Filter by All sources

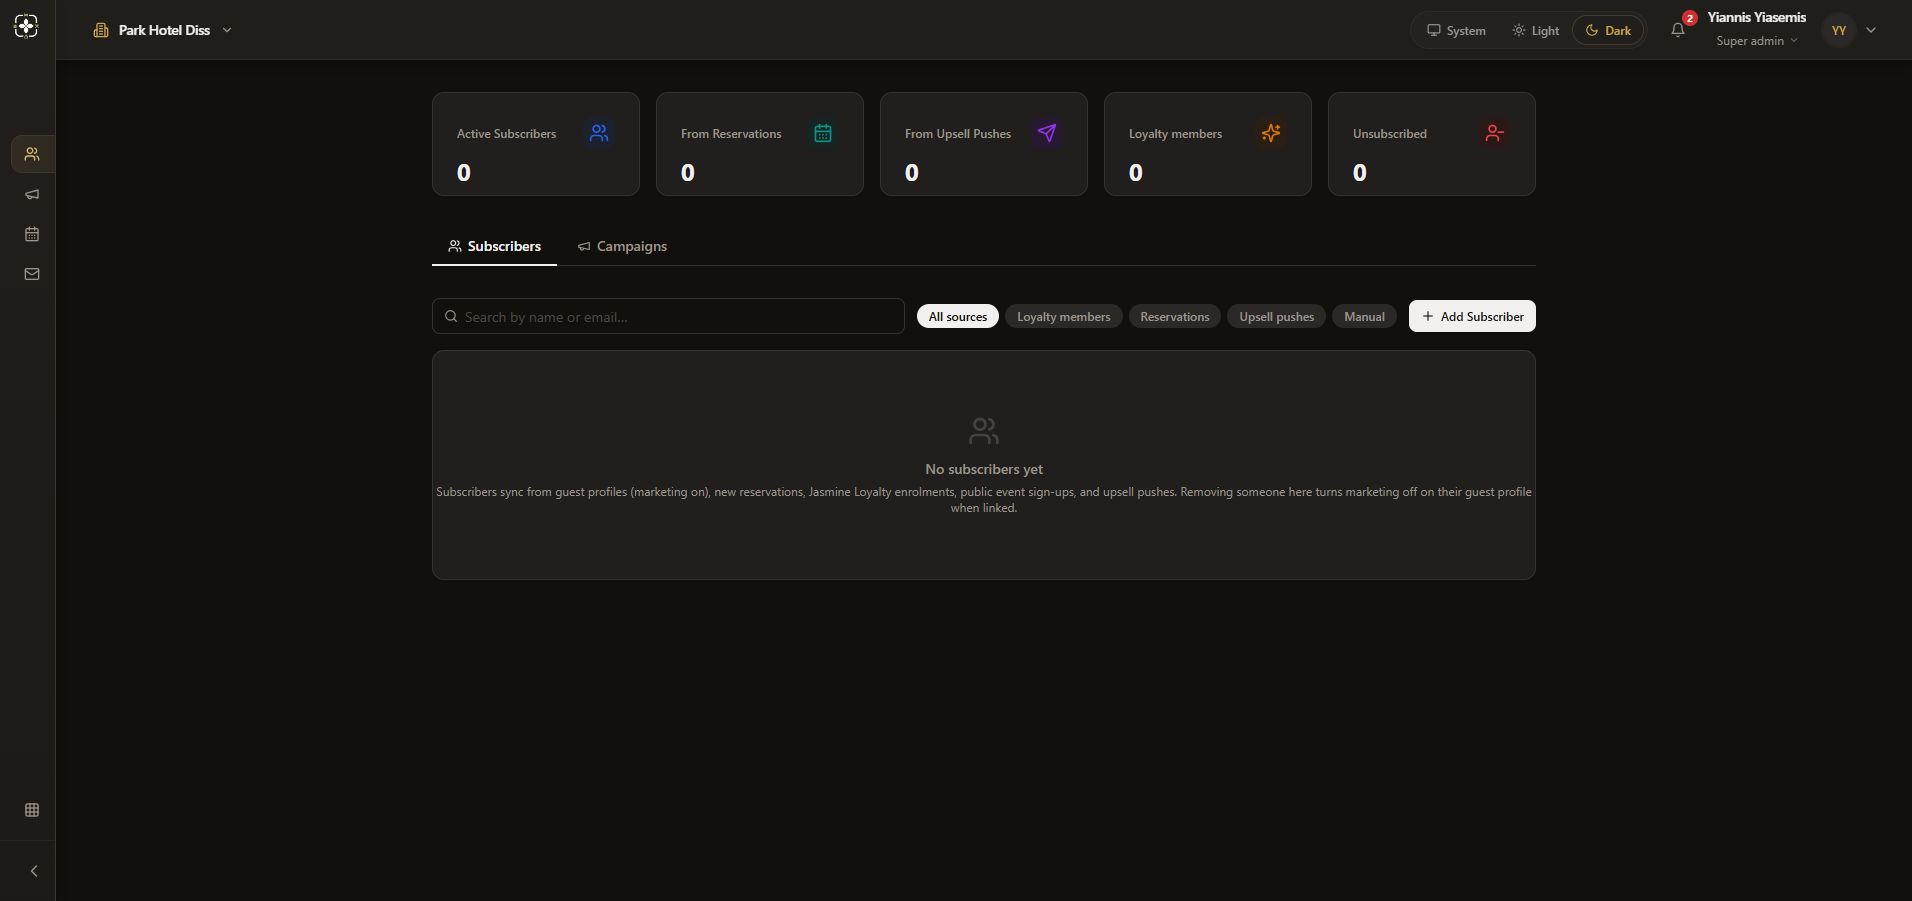click(x=958, y=316)
